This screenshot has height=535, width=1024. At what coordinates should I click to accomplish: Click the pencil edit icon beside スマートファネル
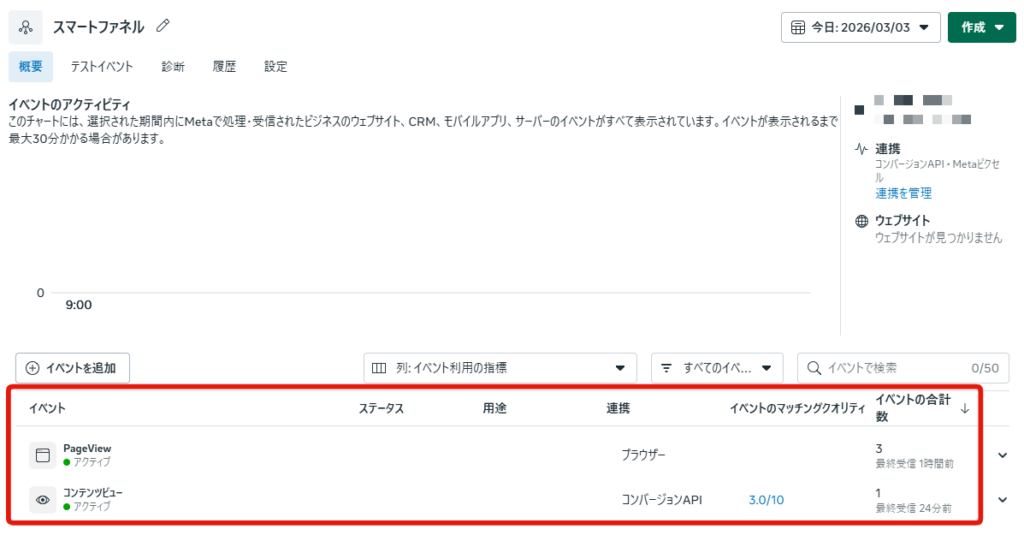coord(164,26)
